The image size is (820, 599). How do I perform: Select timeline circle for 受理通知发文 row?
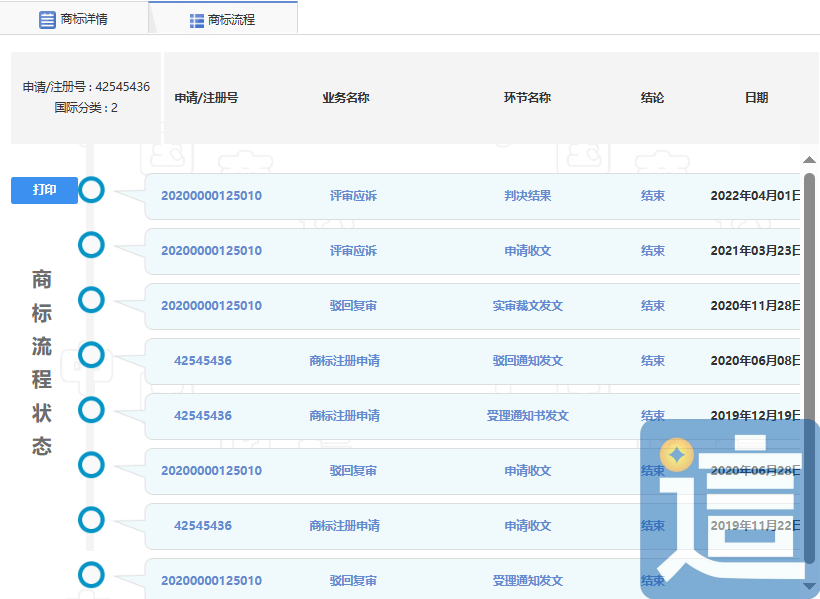(x=92, y=574)
